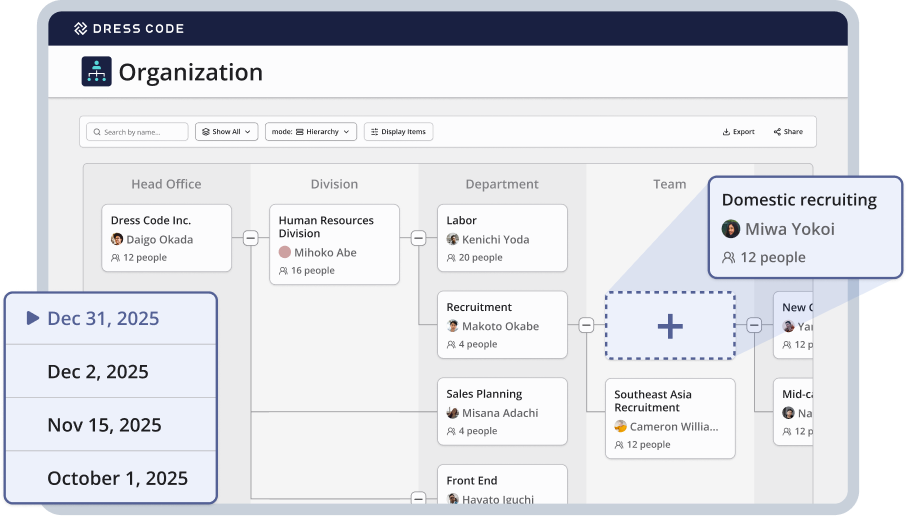Viewport: 907px width, 516px height.
Task: Click Mihoko Abe's avatar
Action: (x=285, y=252)
